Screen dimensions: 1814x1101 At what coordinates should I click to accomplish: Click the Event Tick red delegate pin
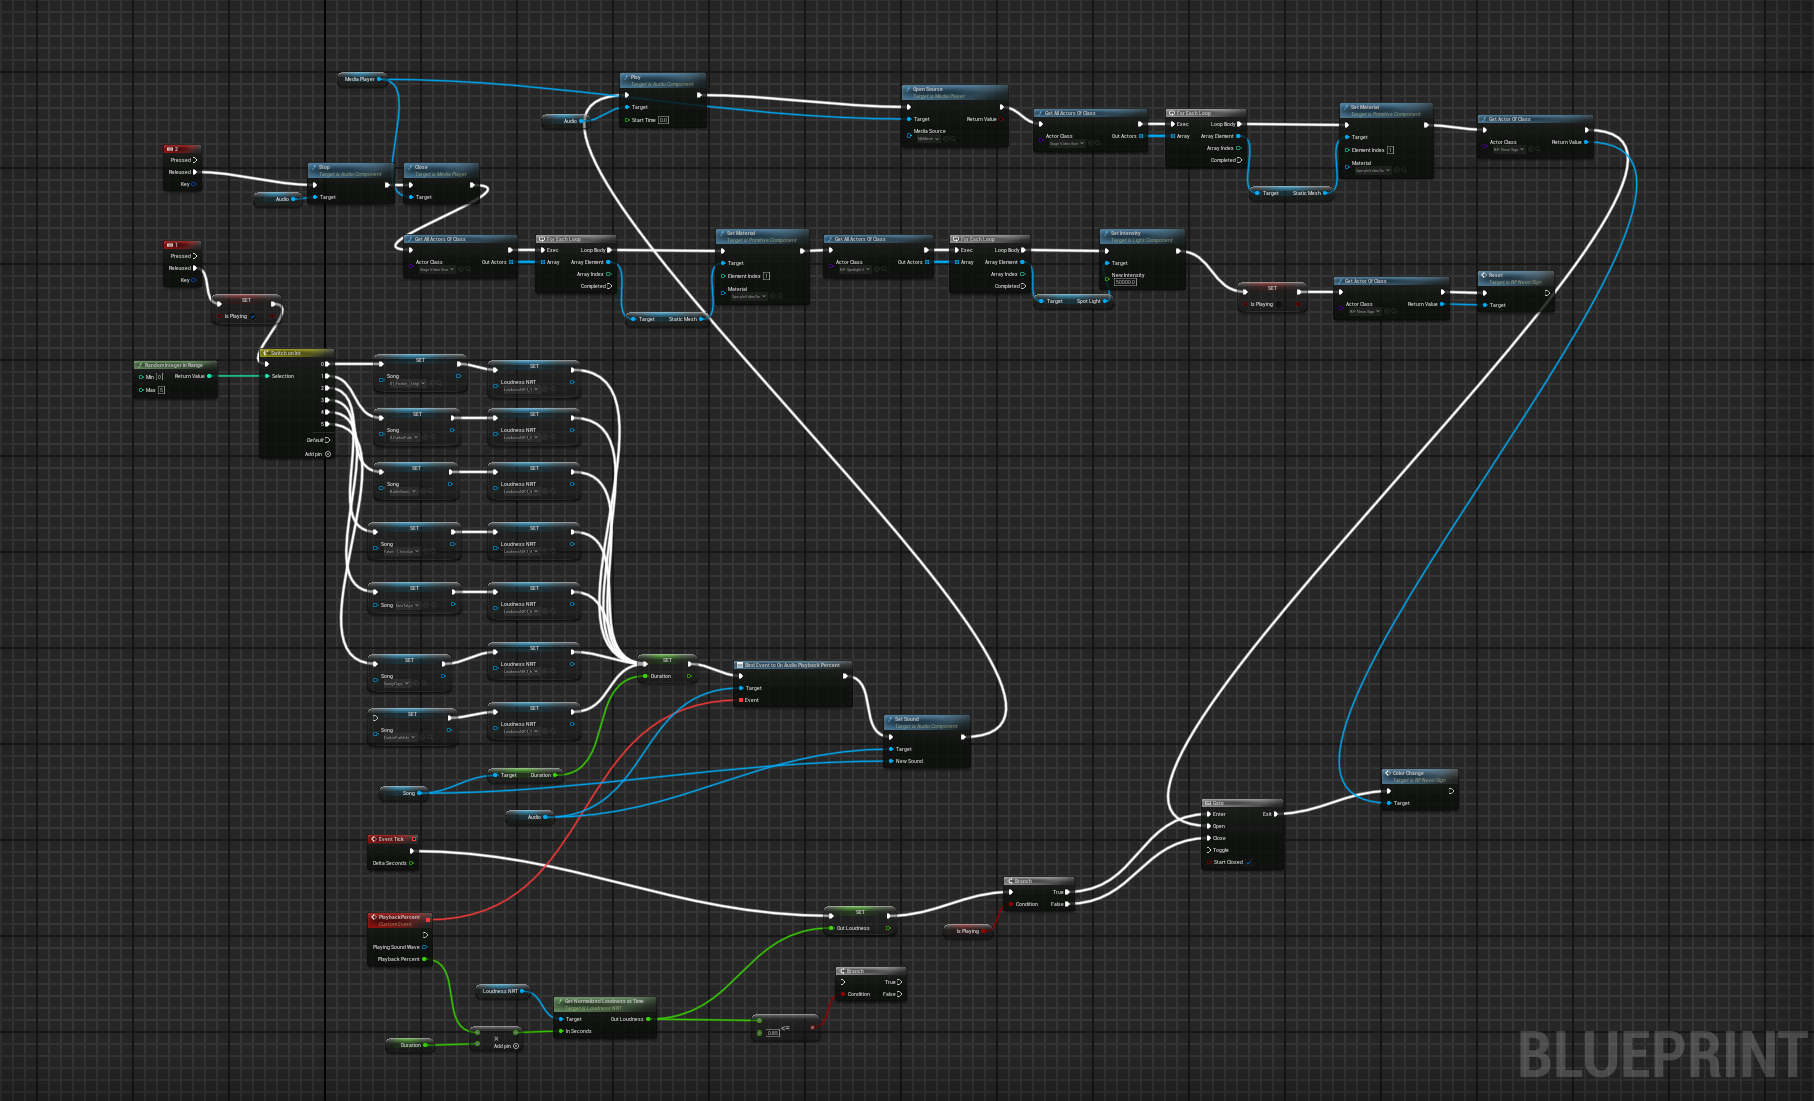tap(413, 839)
